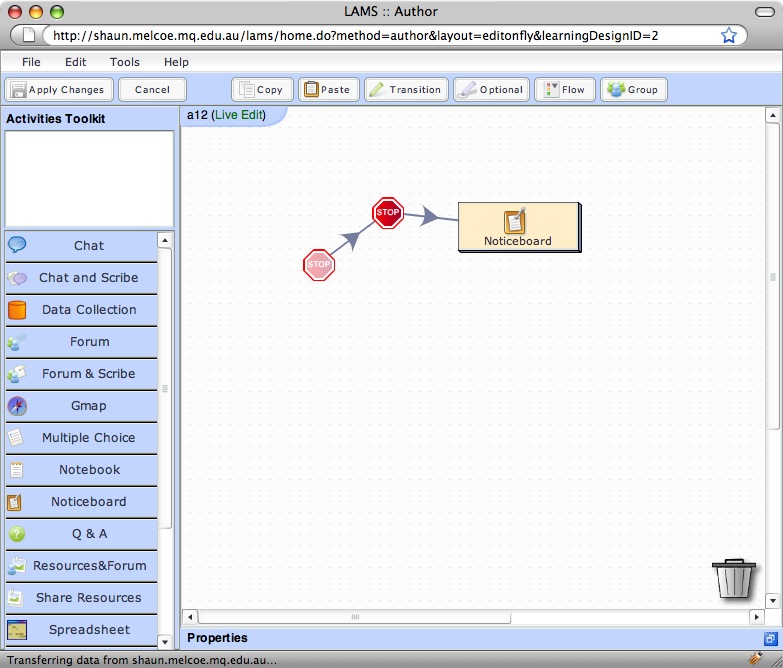This screenshot has width=783, height=668.
Task: Bookmark page with the star icon
Action: pyautogui.click(x=729, y=36)
